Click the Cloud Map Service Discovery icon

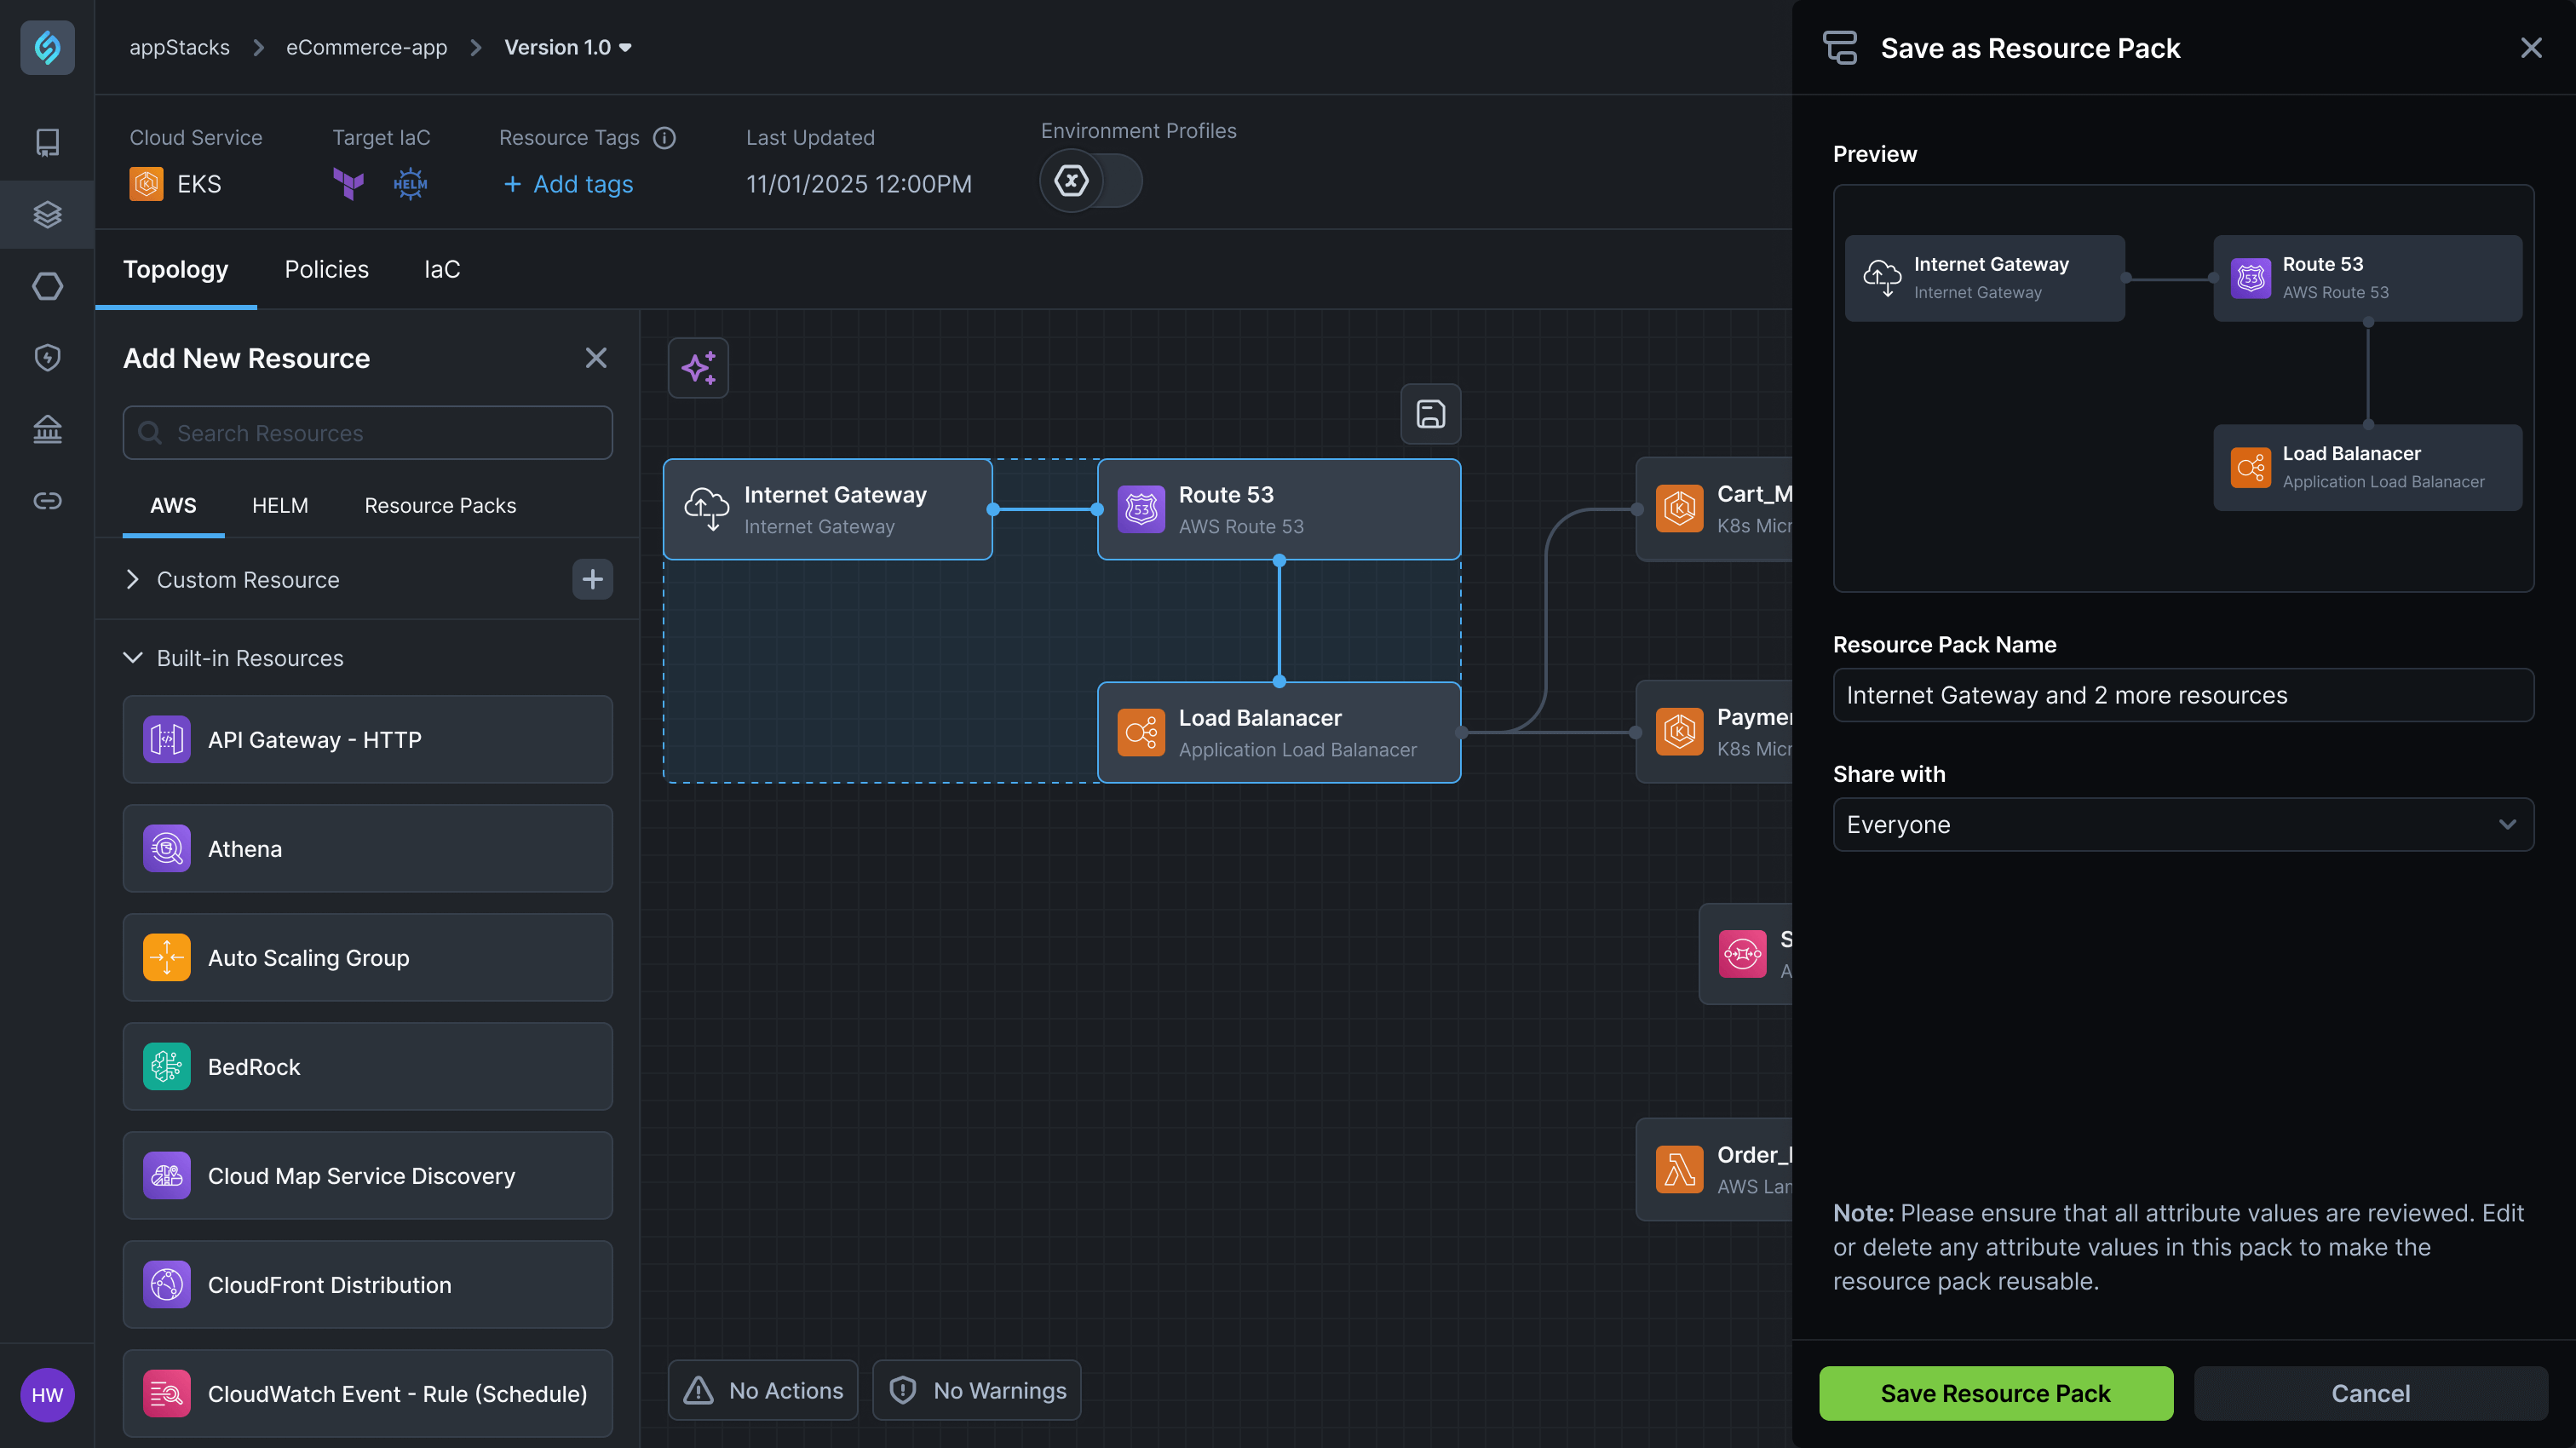coord(166,1175)
